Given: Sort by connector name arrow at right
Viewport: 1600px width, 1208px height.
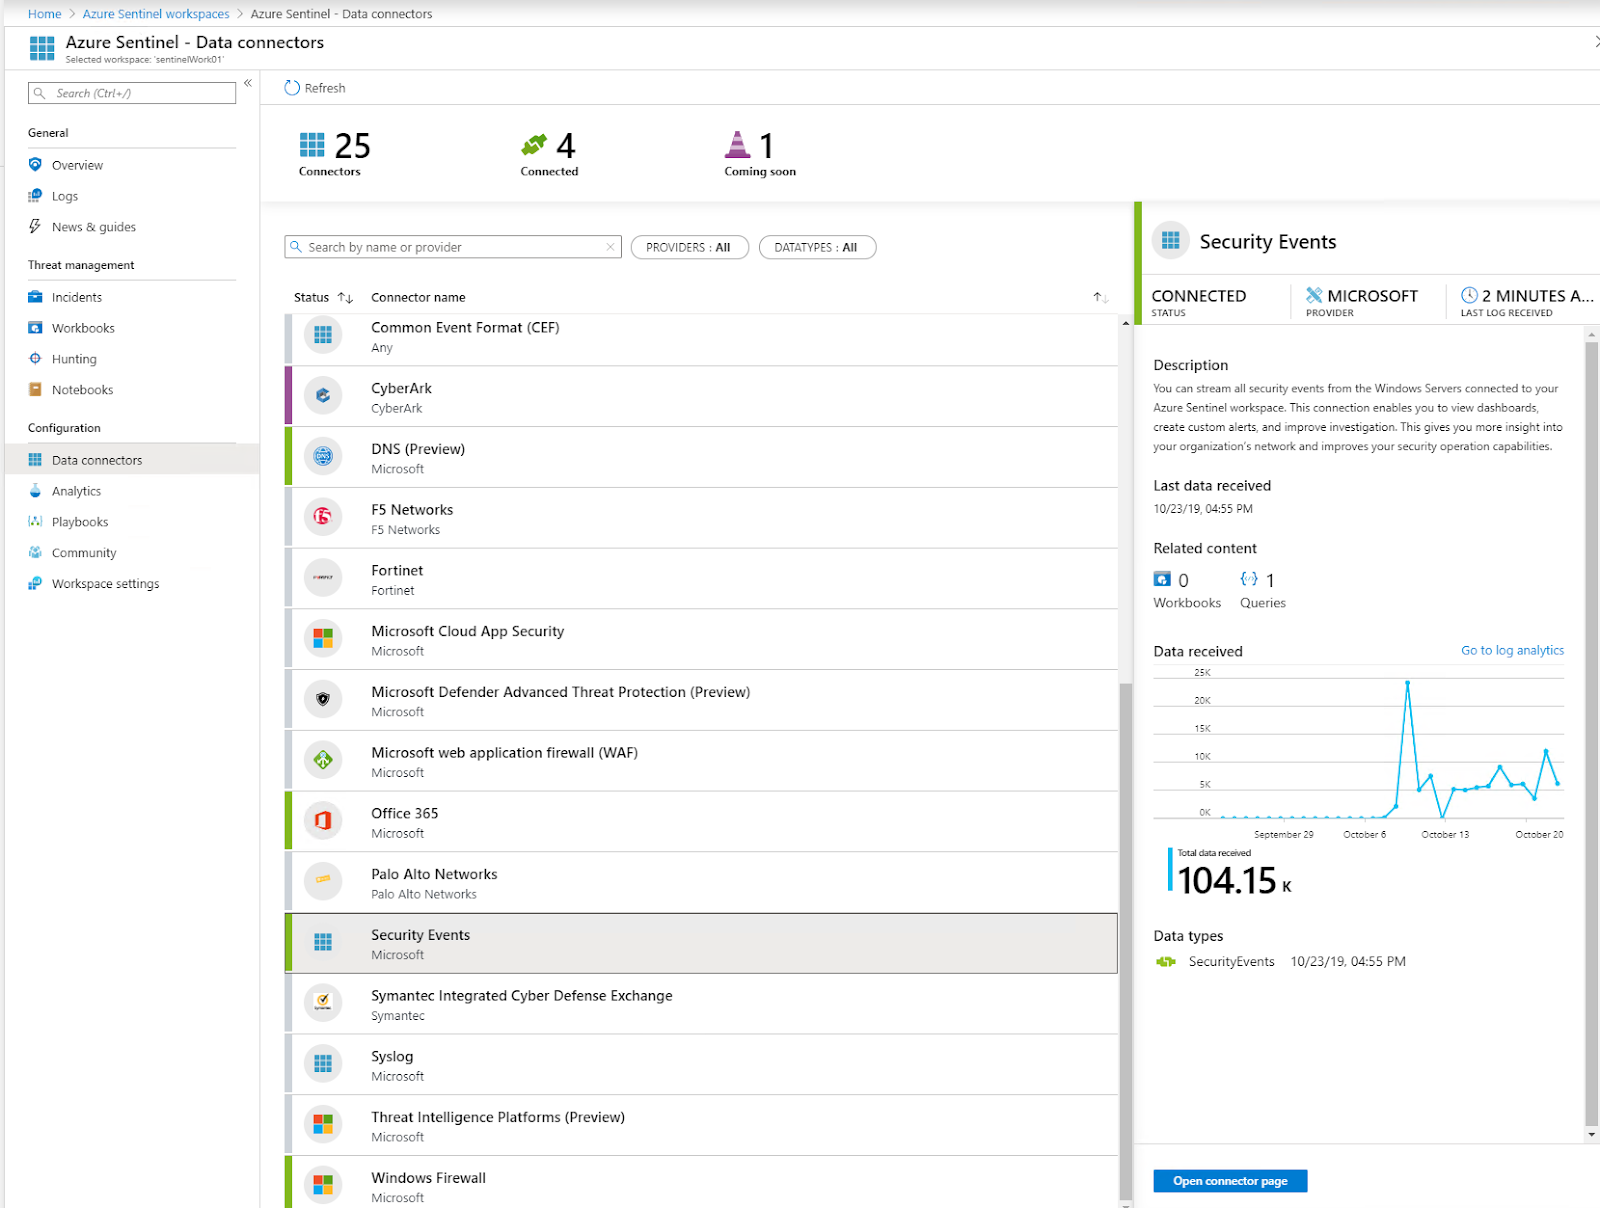Looking at the screenshot, I should [1100, 298].
